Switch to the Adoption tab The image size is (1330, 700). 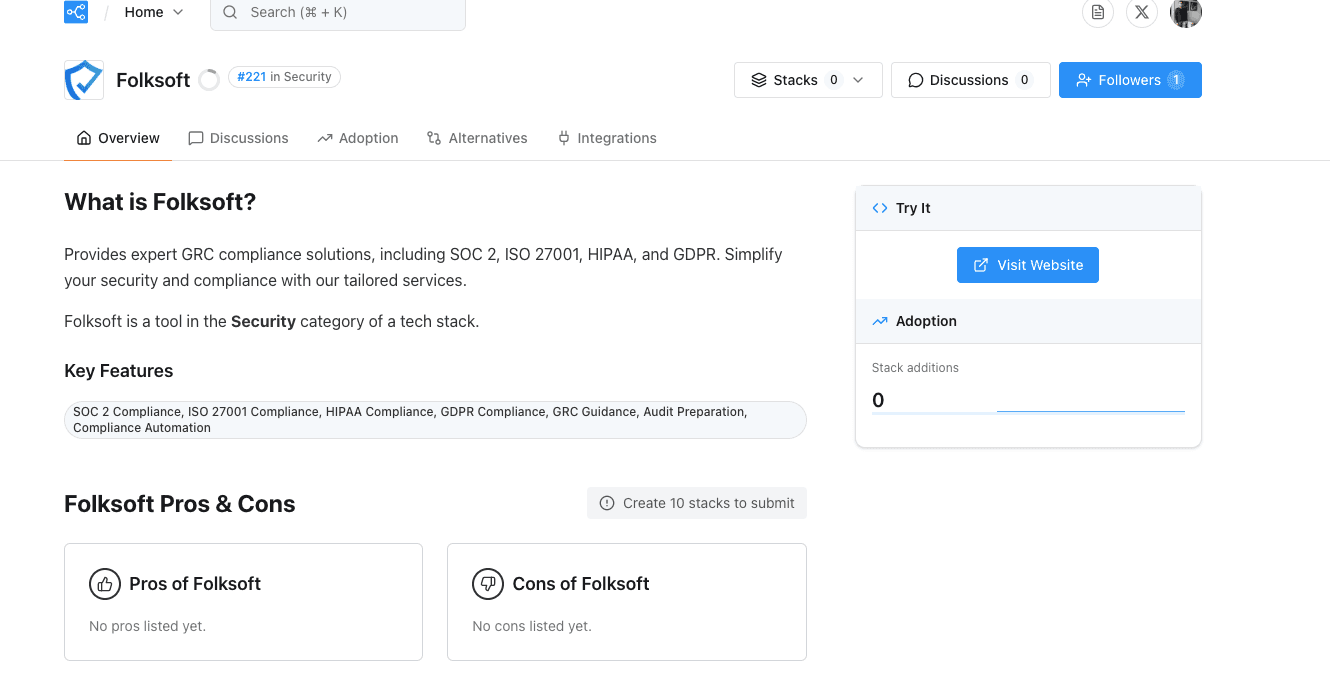[358, 138]
